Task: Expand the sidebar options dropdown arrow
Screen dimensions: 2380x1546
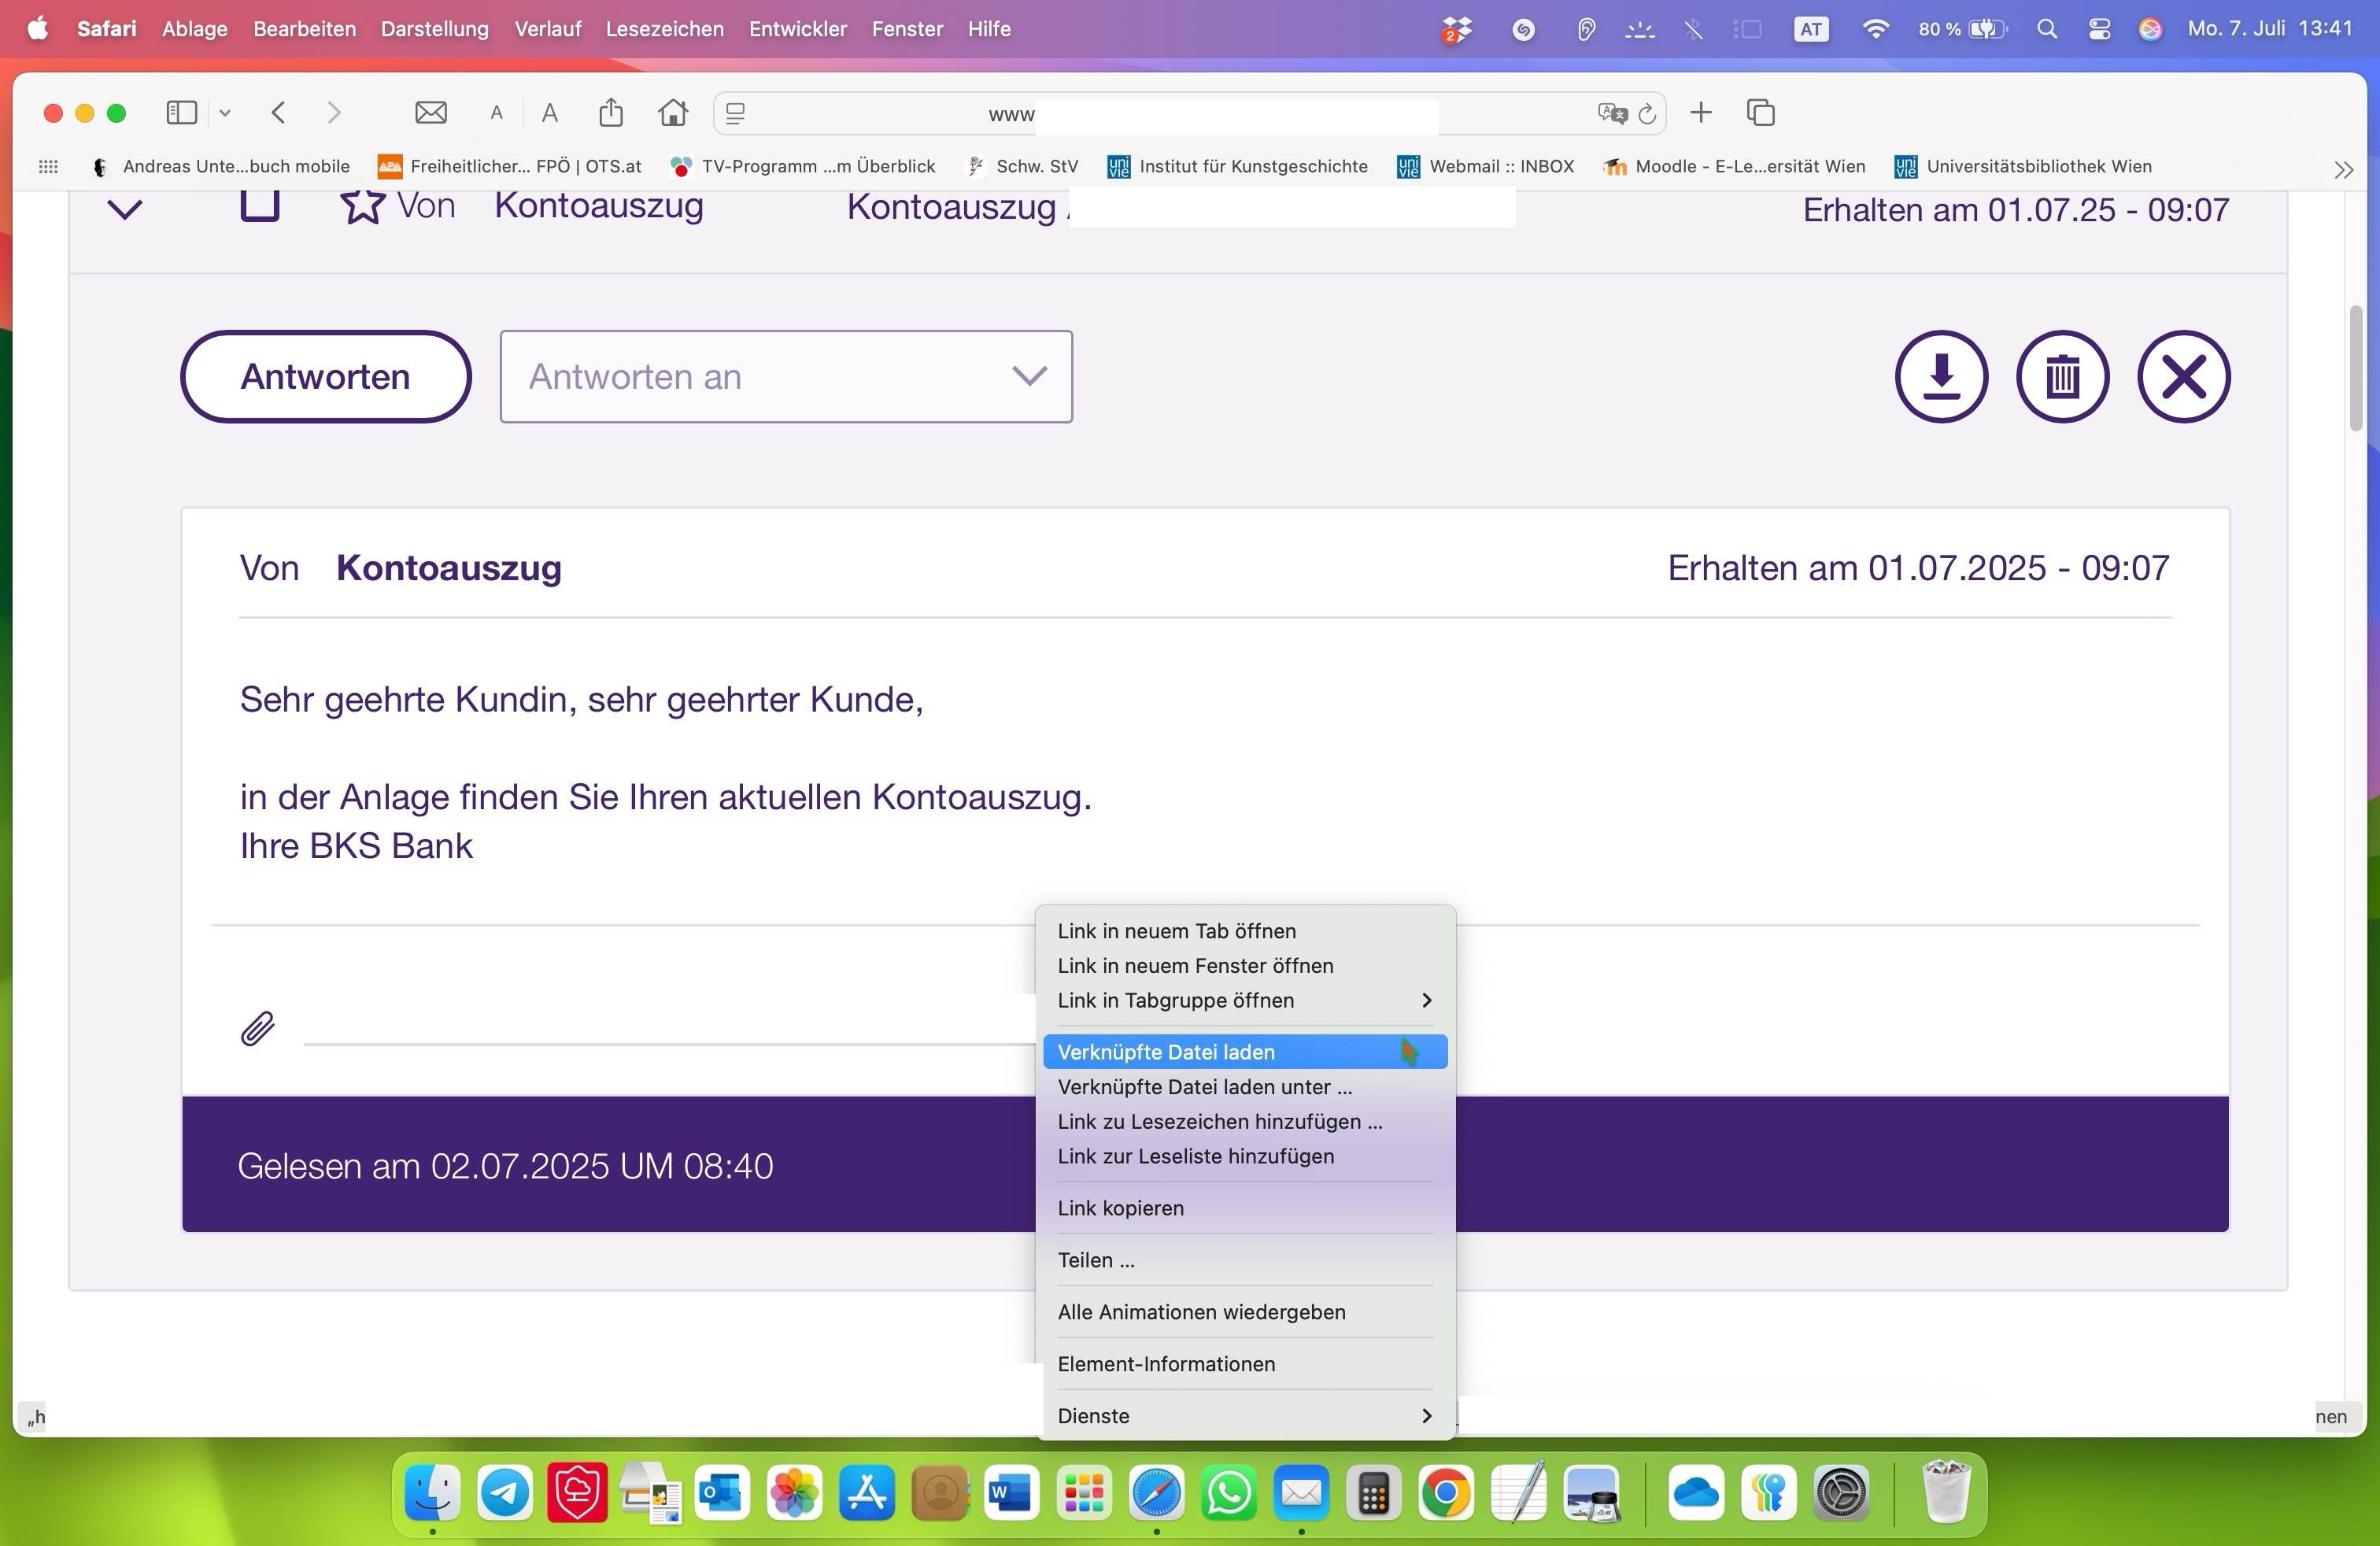Action: pos(225,113)
